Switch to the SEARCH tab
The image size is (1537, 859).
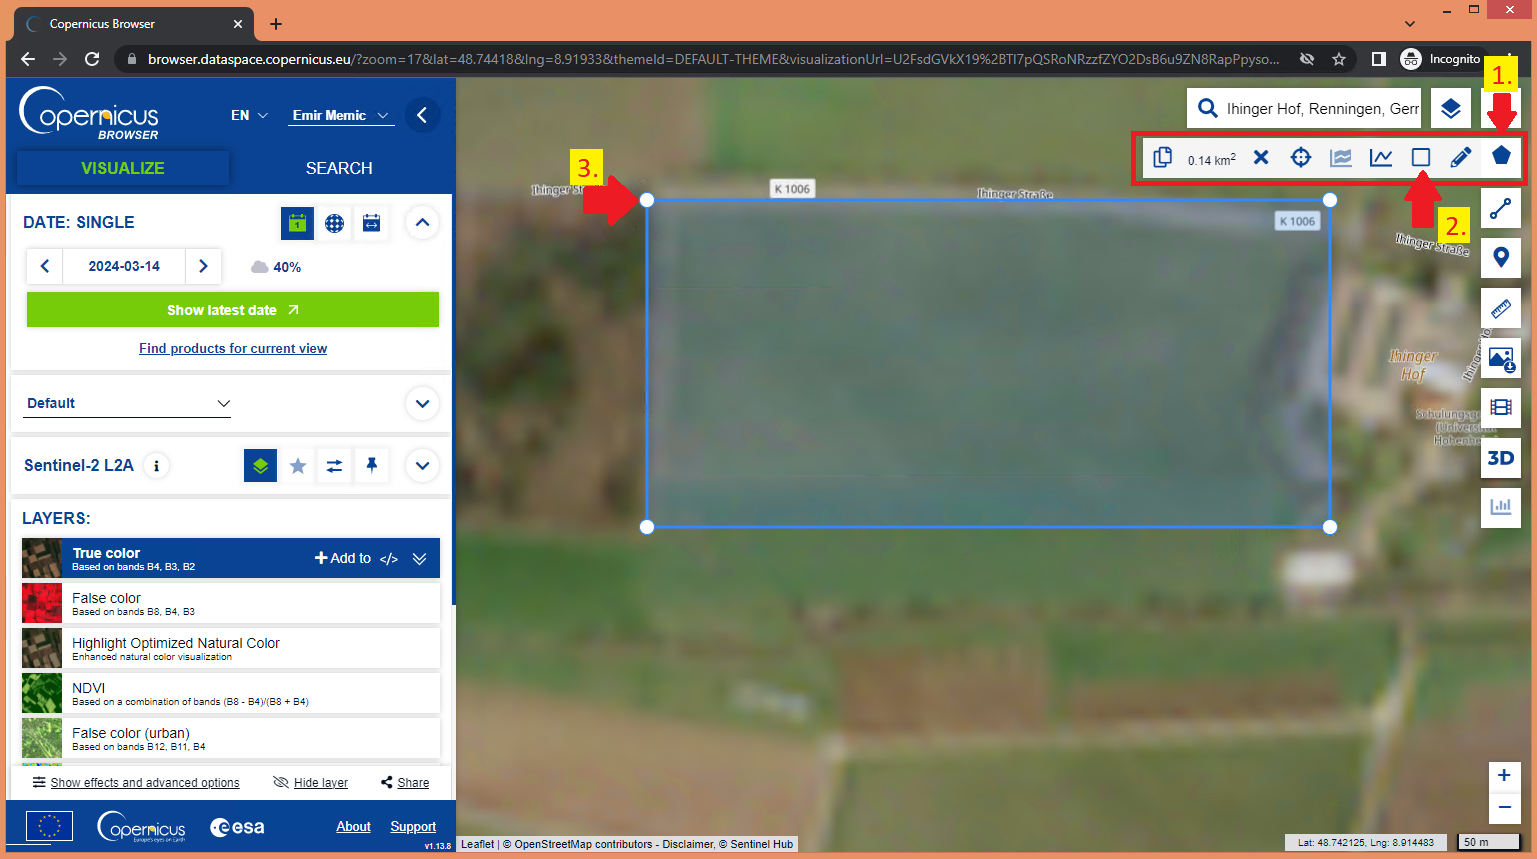339,168
